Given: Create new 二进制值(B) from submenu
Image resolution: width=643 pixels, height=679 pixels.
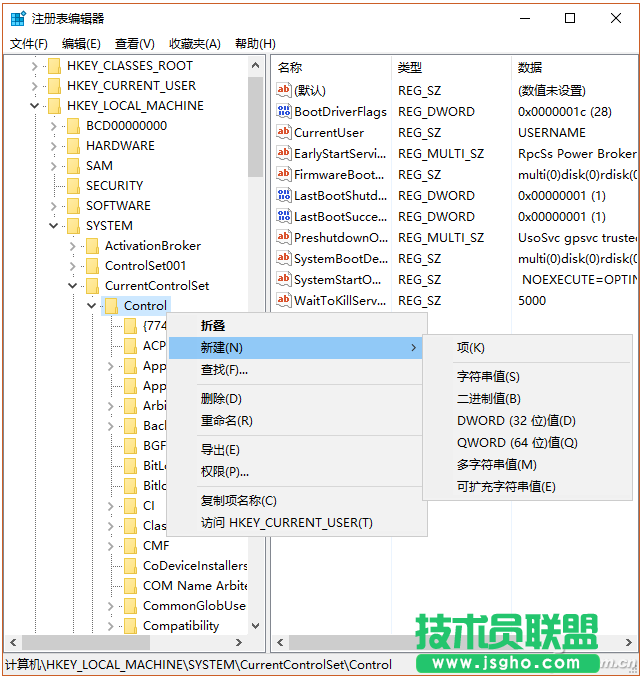Looking at the screenshot, I should (527, 398).
